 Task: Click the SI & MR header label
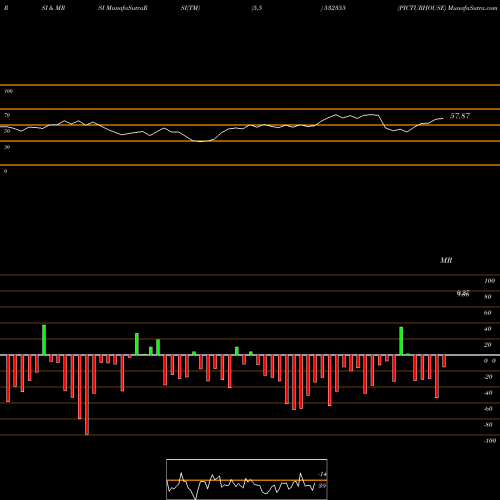pos(53,8)
